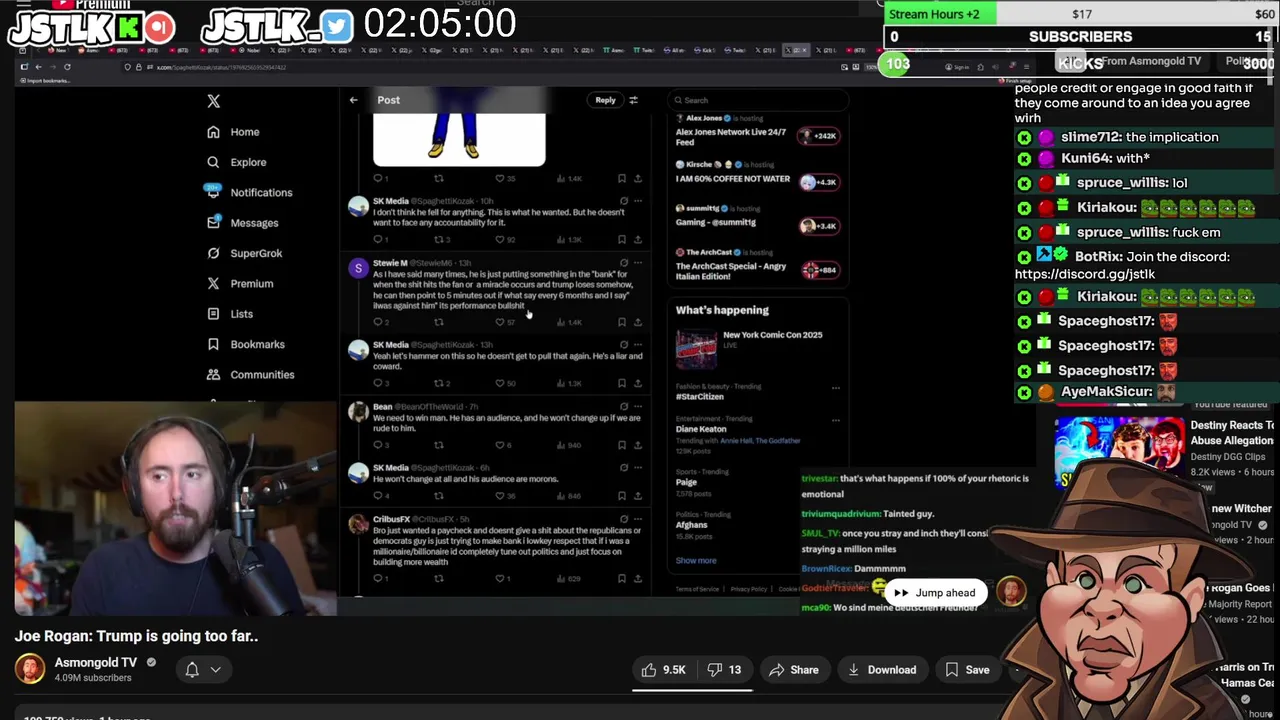Share SK Media's 10h reply
The image size is (1280, 720).
pyautogui.click(x=638, y=240)
